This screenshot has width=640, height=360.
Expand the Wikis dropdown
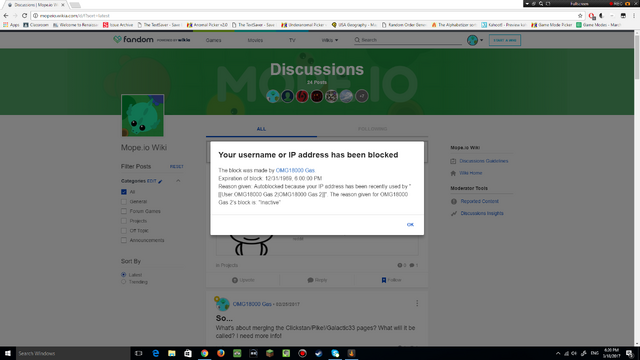tap(329, 40)
